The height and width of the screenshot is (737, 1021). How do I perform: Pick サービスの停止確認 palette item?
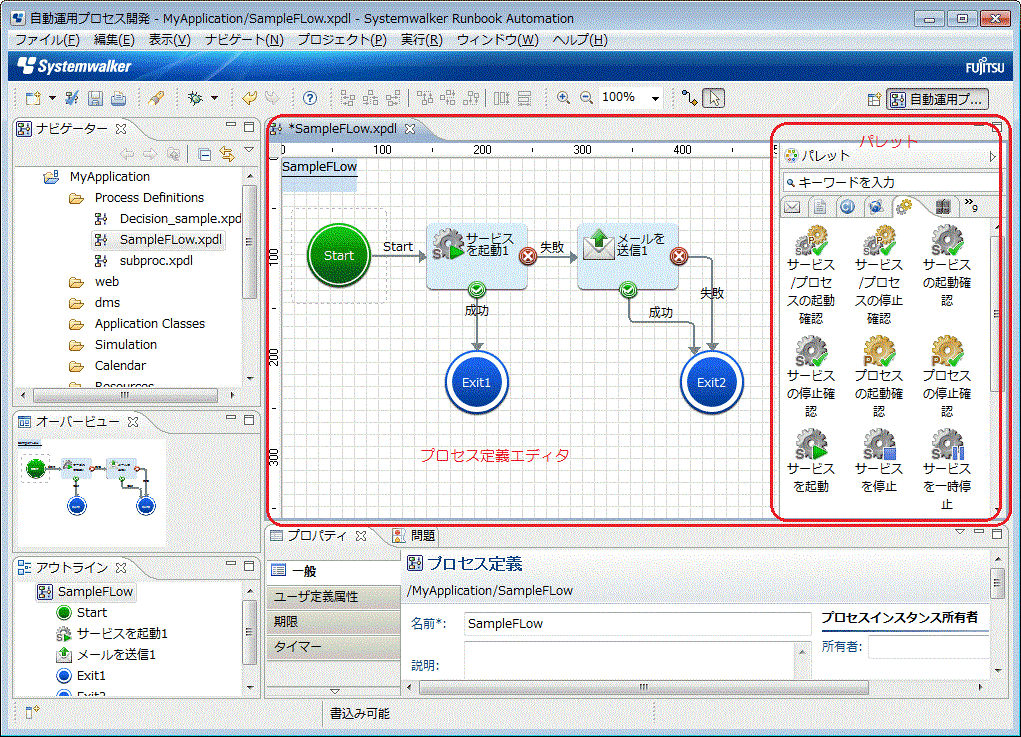coord(811,376)
